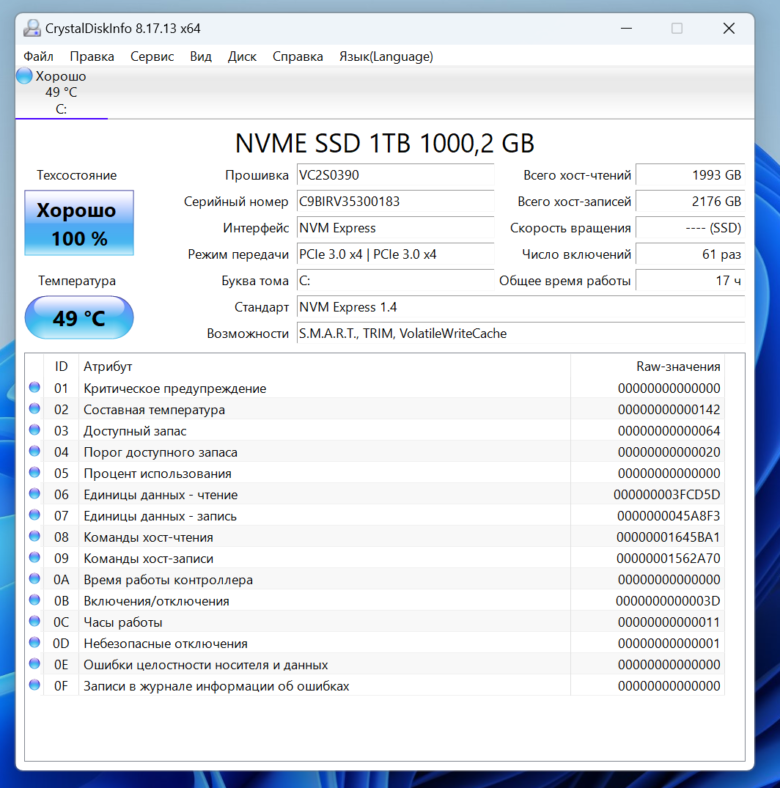This screenshot has height=788, width=780.
Task: Click raw value 000000003FCD5D
Action: coord(666,495)
